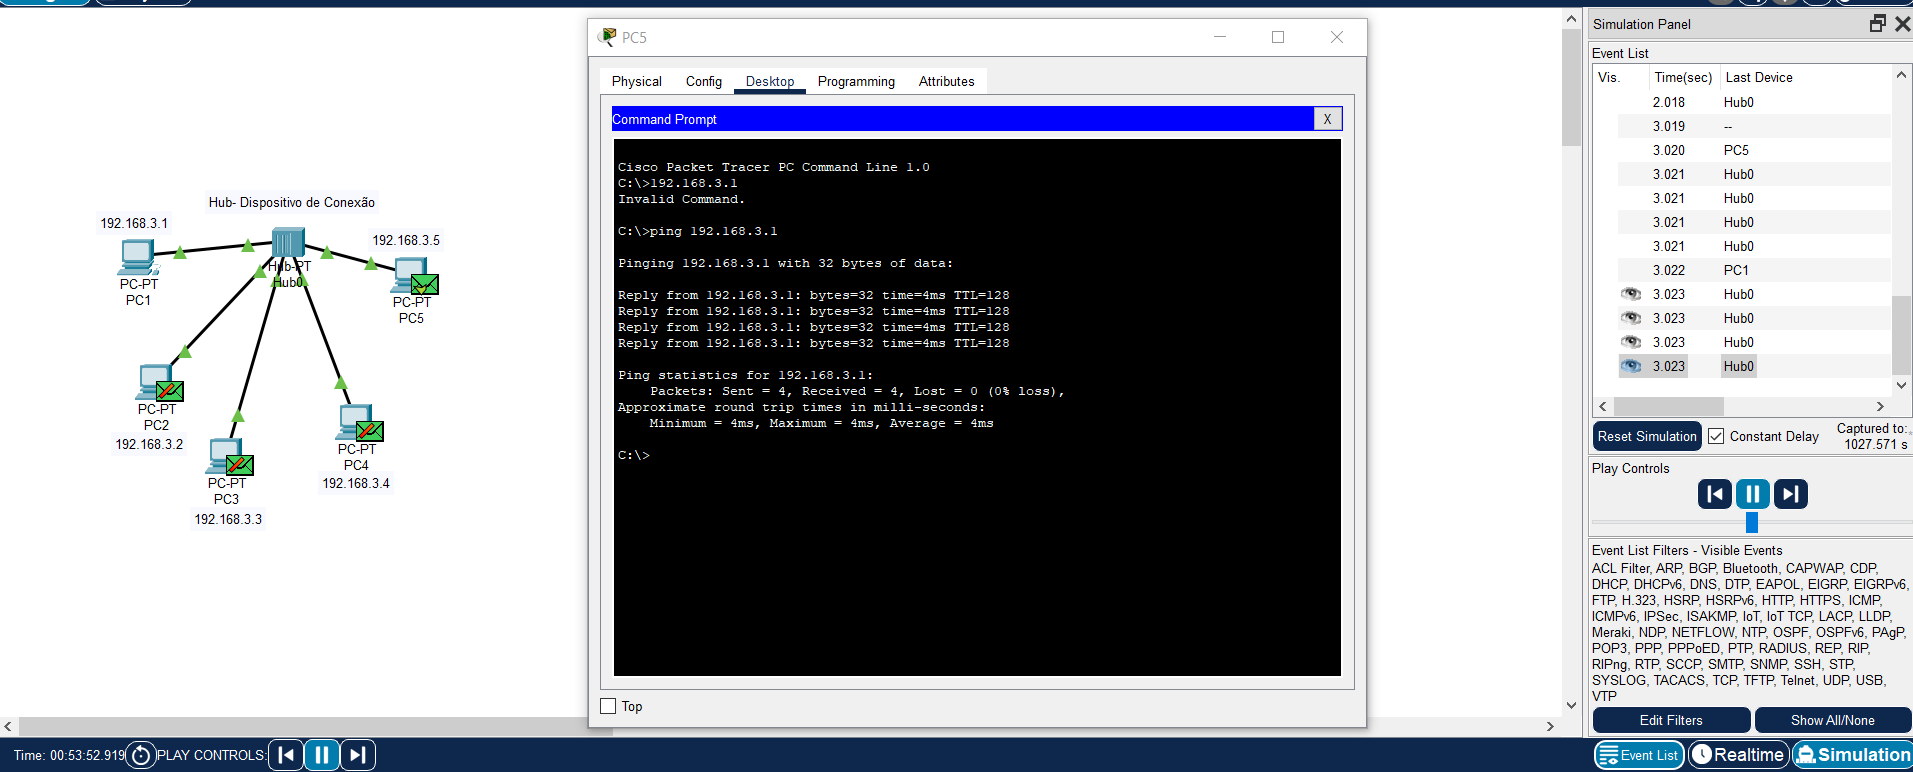Select the 3.020 PC5 event row
Viewport: 1913px width, 772px height.
click(1755, 150)
